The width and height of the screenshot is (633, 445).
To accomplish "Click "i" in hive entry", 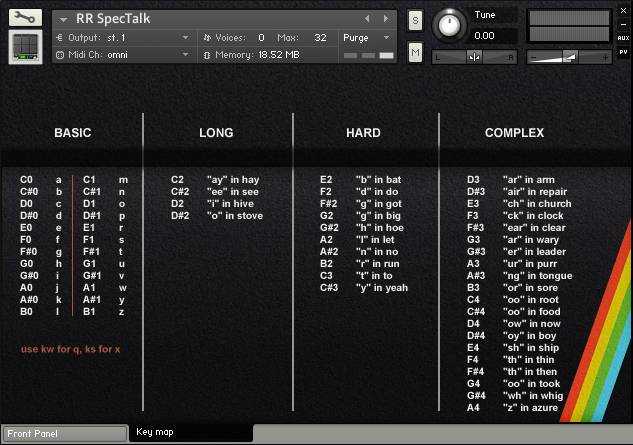I will 230,204.
